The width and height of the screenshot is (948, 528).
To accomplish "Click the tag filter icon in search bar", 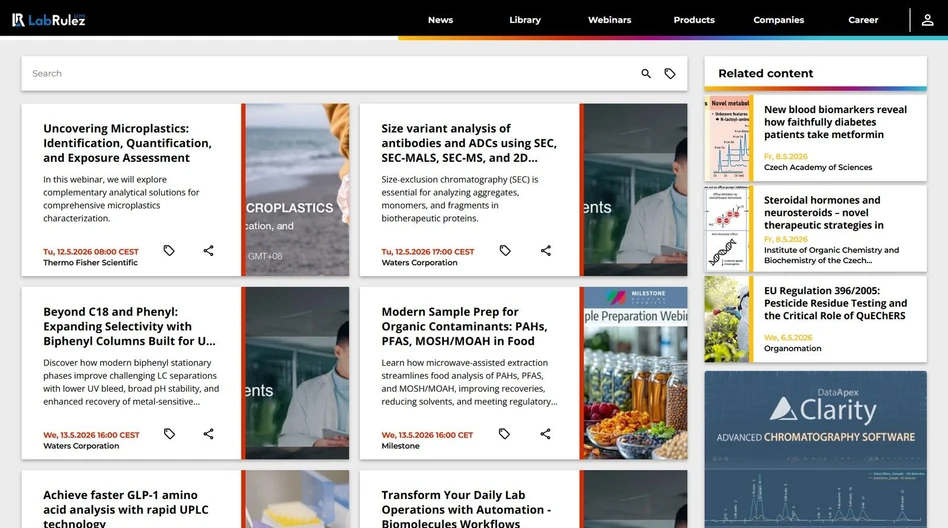I will [670, 73].
